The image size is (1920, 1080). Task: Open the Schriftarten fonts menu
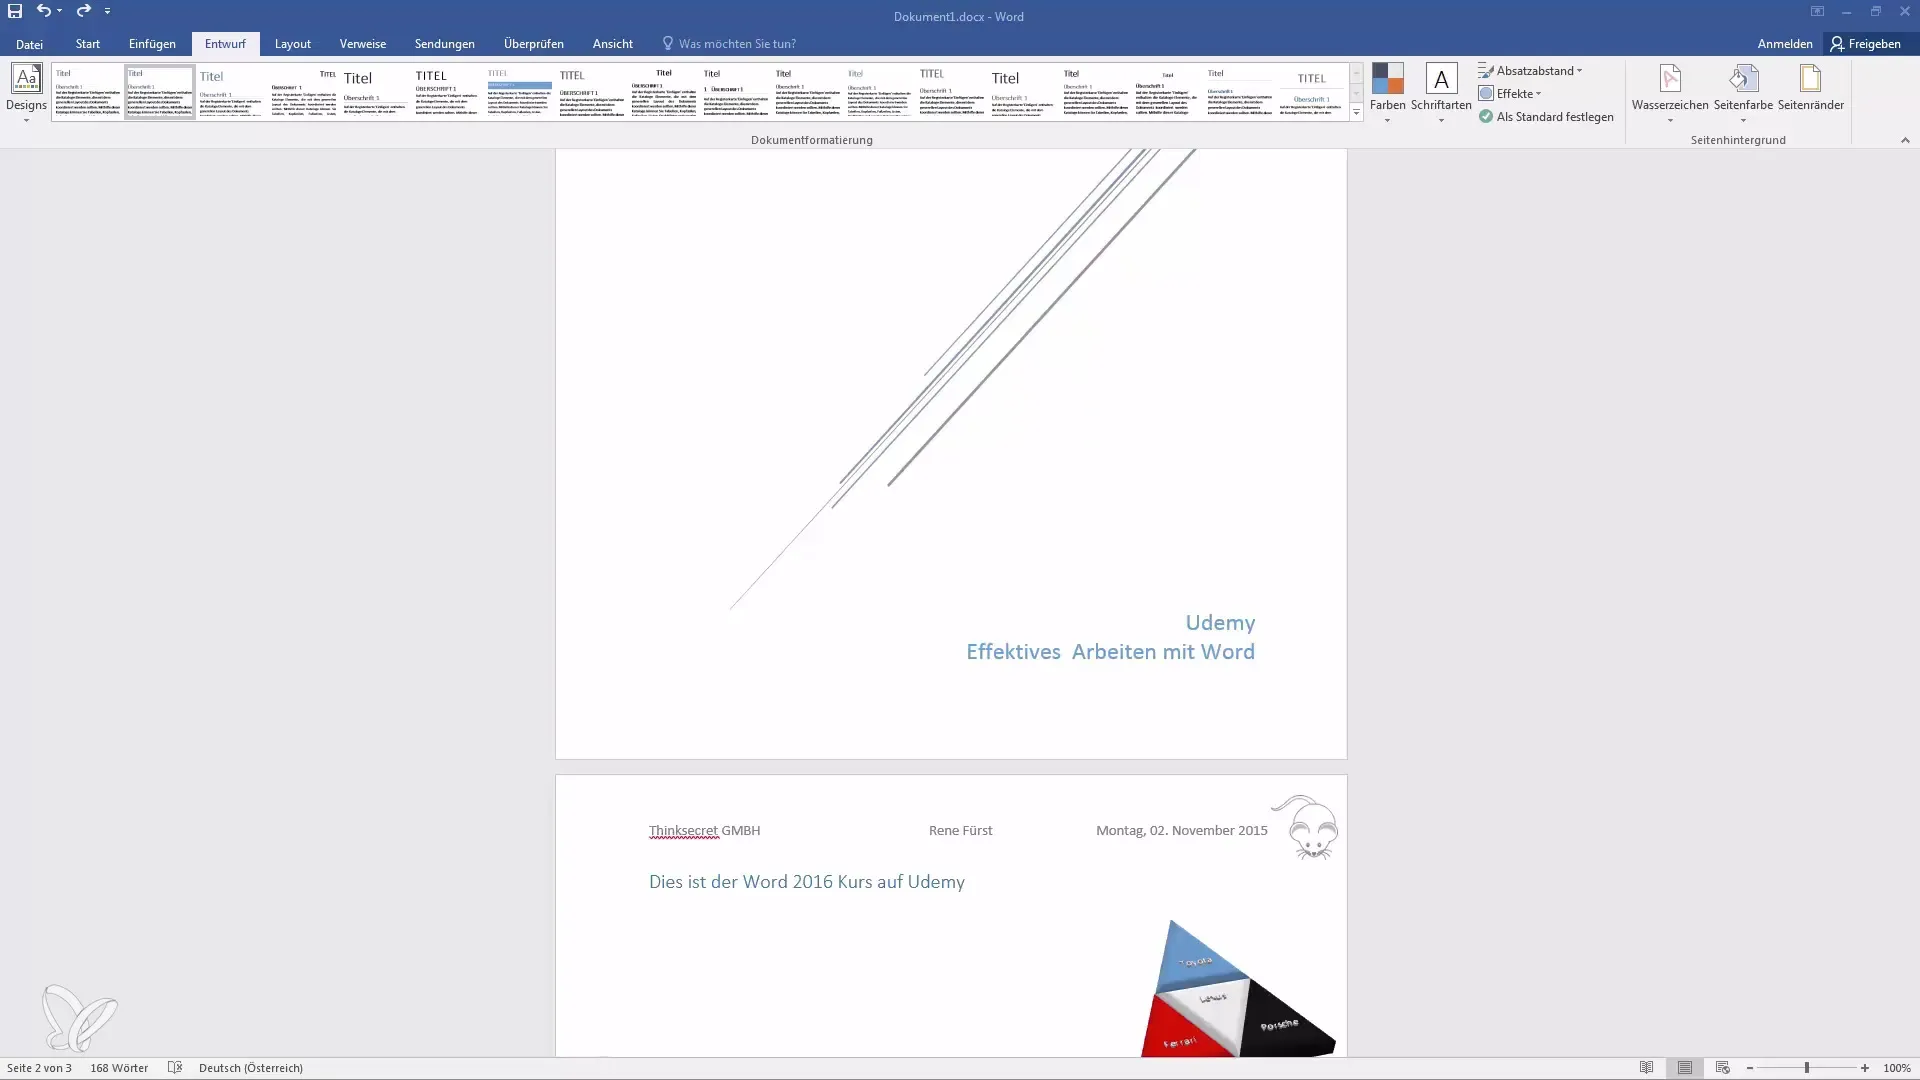click(x=1441, y=93)
